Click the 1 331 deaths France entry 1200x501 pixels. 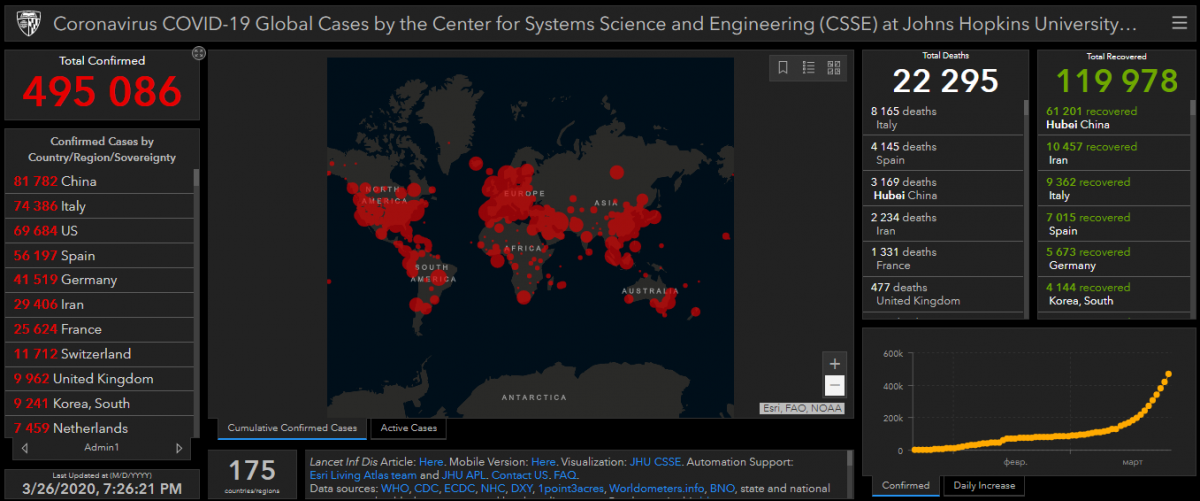(x=942, y=258)
